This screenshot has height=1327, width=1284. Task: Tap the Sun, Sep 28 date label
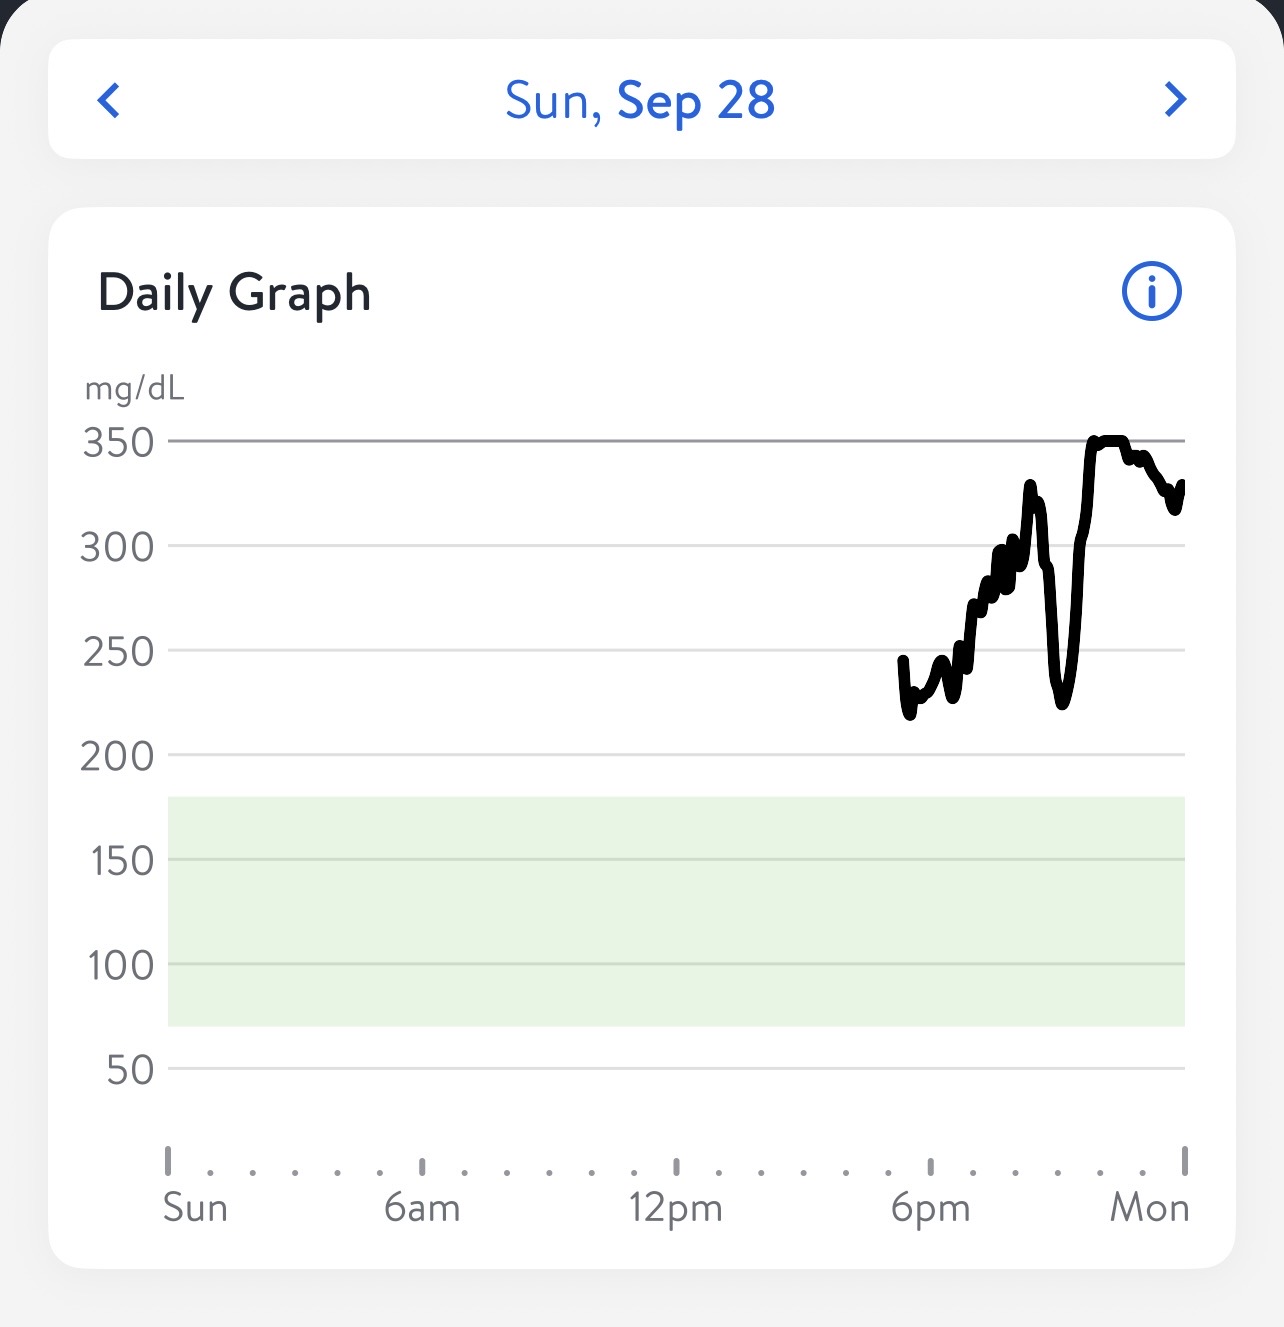click(x=640, y=101)
